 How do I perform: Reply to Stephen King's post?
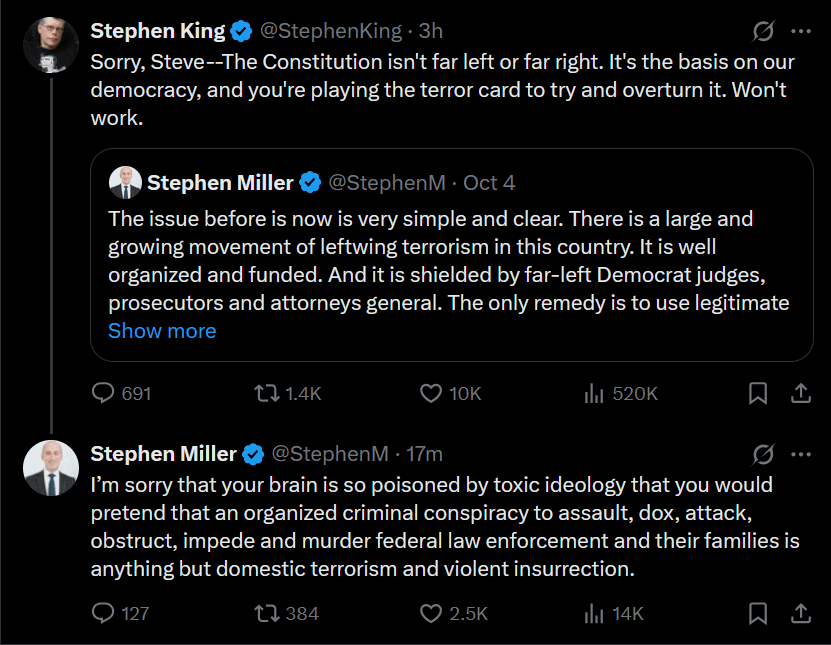(104, 394)
